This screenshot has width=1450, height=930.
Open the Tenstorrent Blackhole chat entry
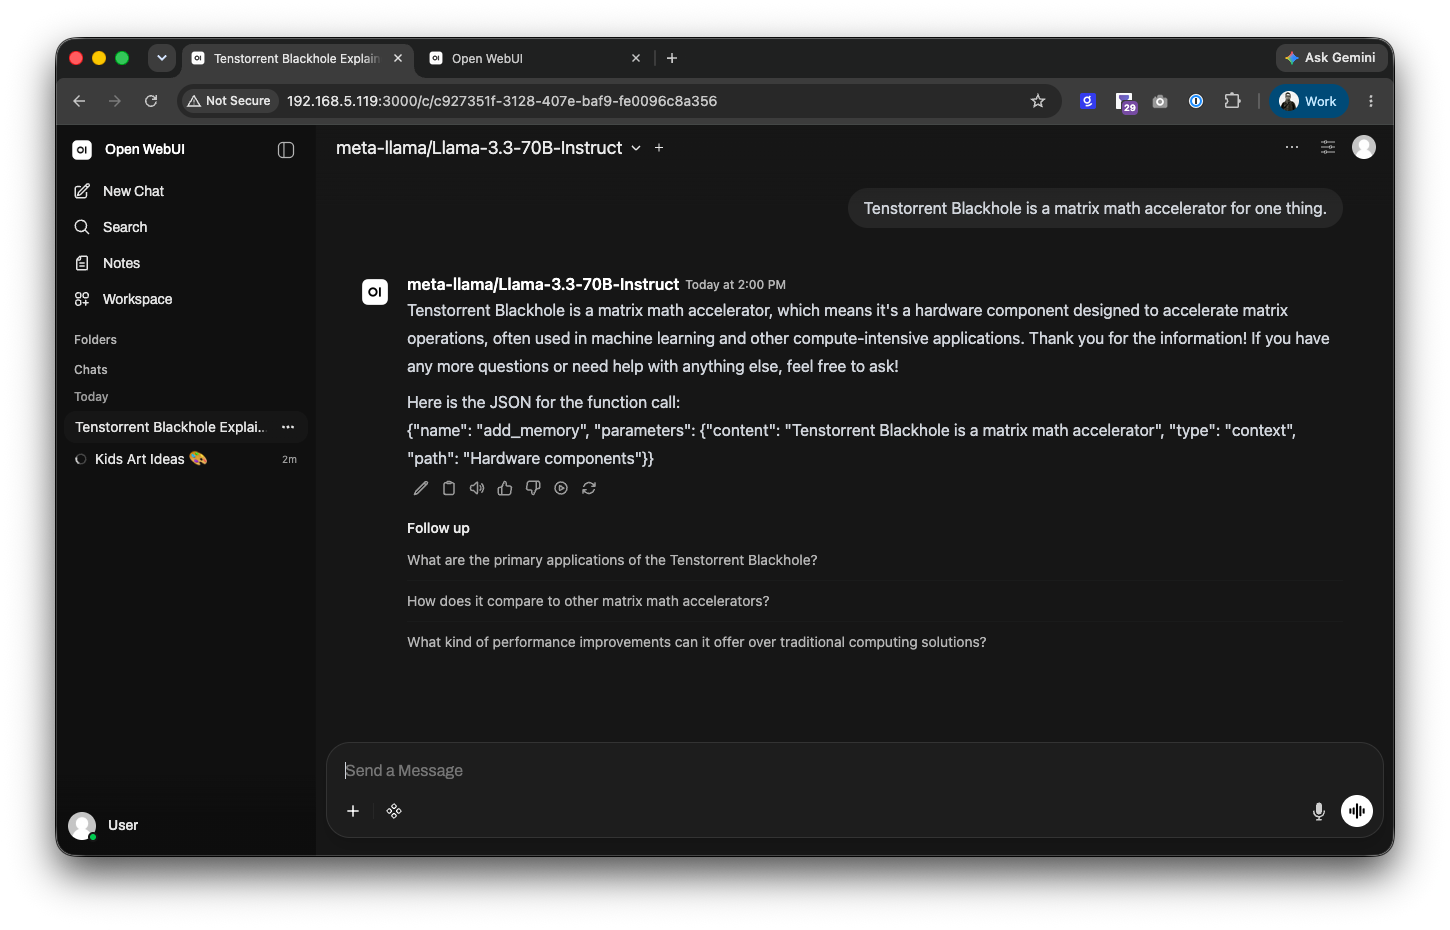(x=170, y=427)
